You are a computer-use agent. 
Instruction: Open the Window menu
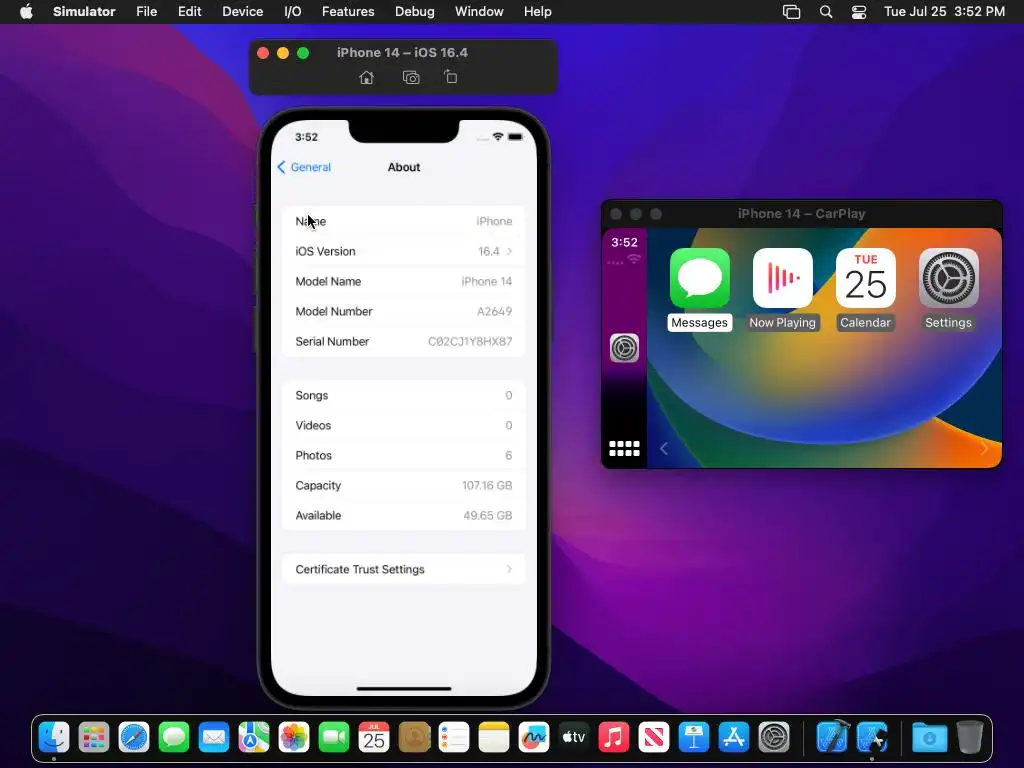click(479, 12)
